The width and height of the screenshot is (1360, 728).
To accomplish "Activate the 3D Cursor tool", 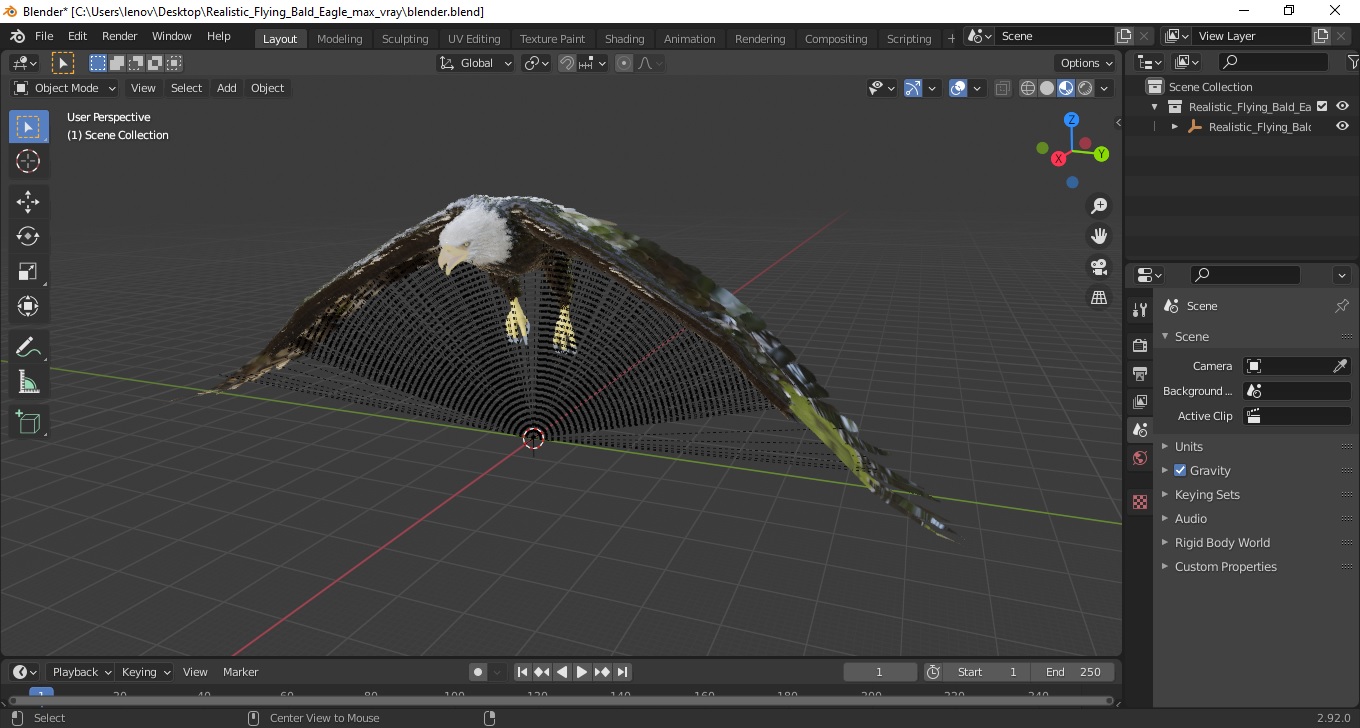I will (28, 161).
